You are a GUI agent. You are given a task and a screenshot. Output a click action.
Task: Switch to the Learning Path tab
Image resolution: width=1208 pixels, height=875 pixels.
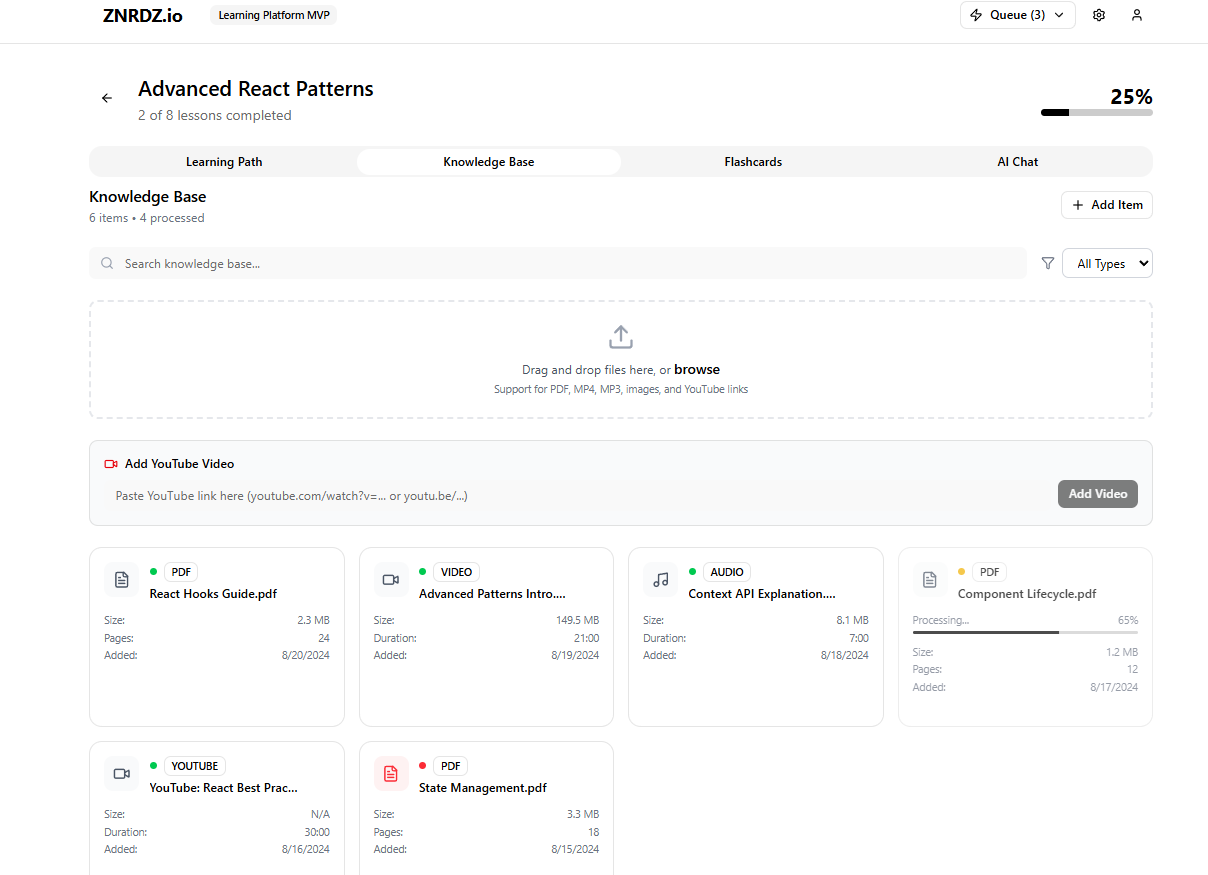pyautogui.click(x=224, y=162)
